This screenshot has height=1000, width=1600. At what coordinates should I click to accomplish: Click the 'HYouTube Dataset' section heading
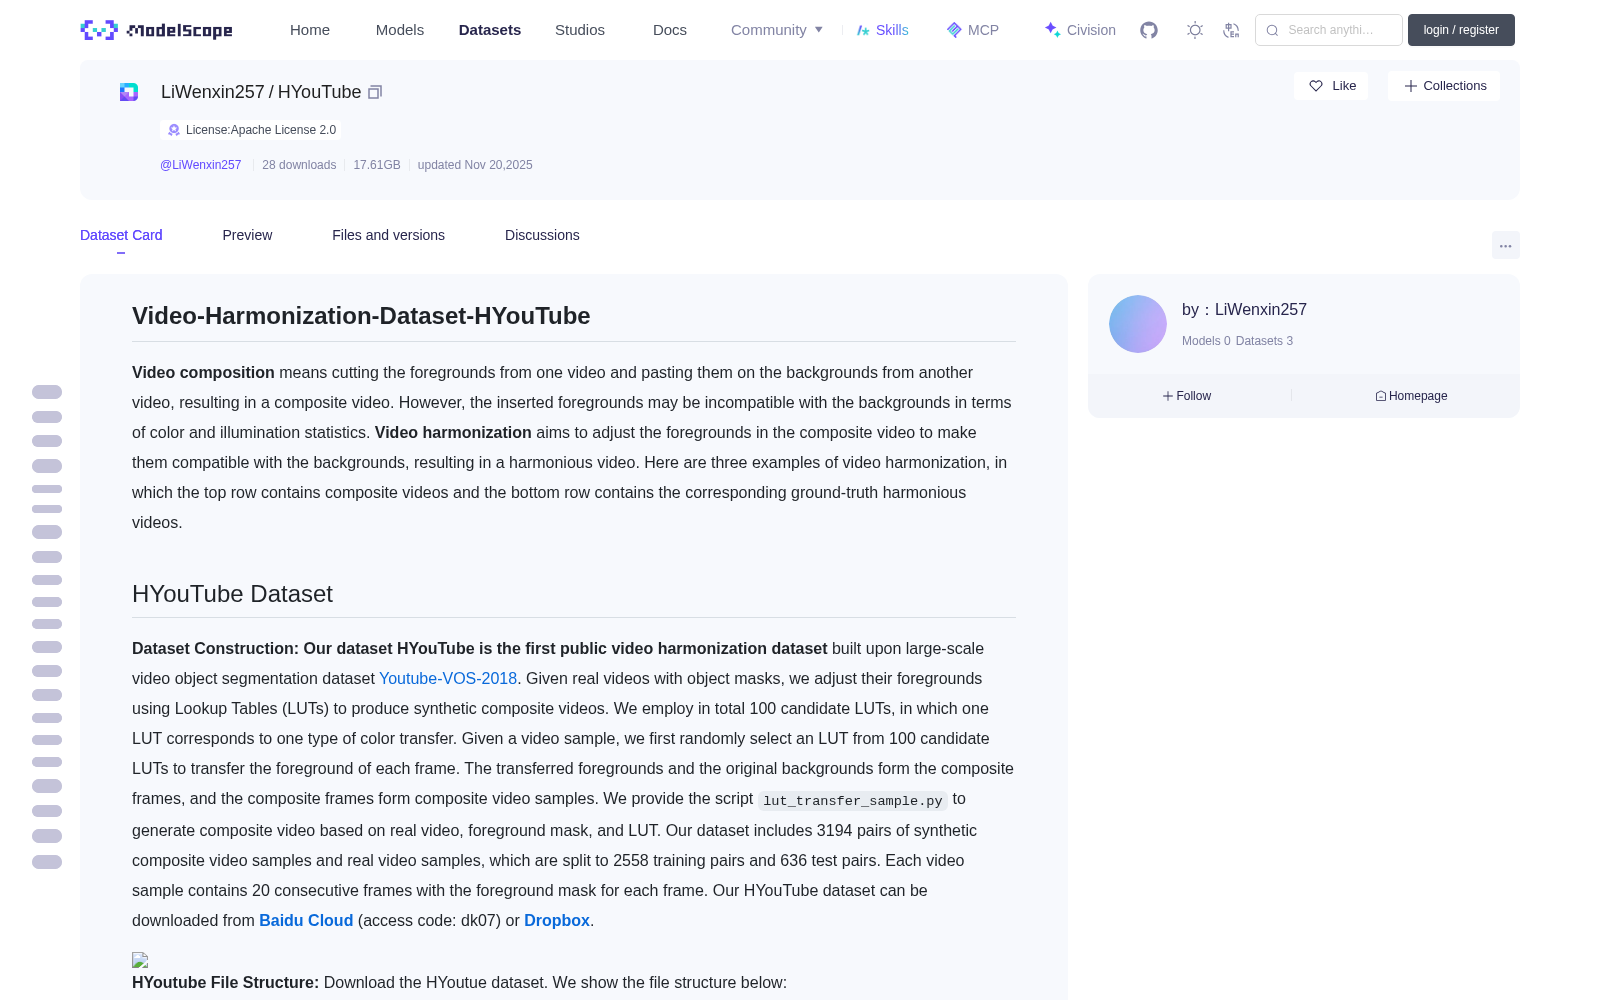coord(232,594)
